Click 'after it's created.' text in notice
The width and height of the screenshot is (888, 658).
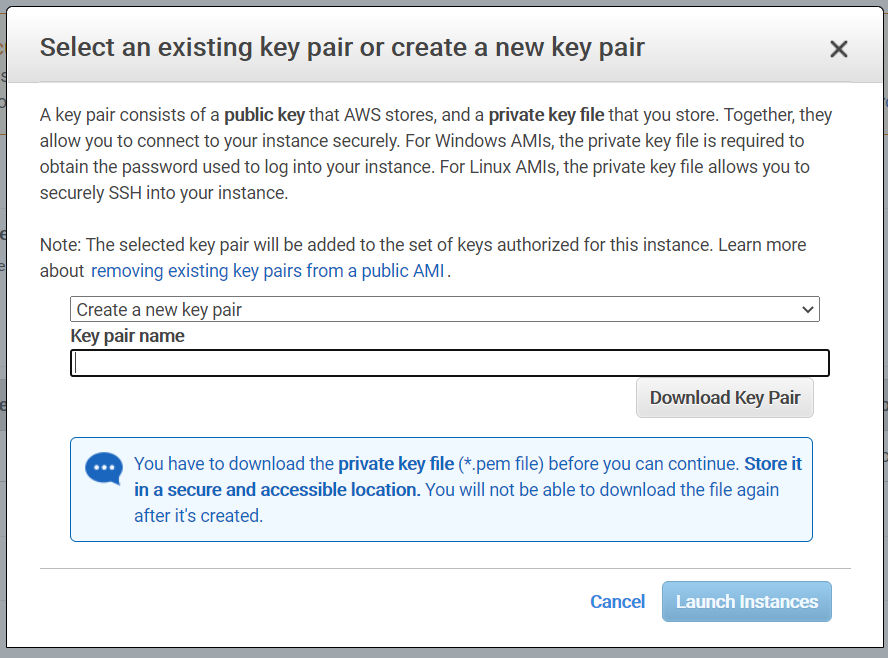coord(198,516)
